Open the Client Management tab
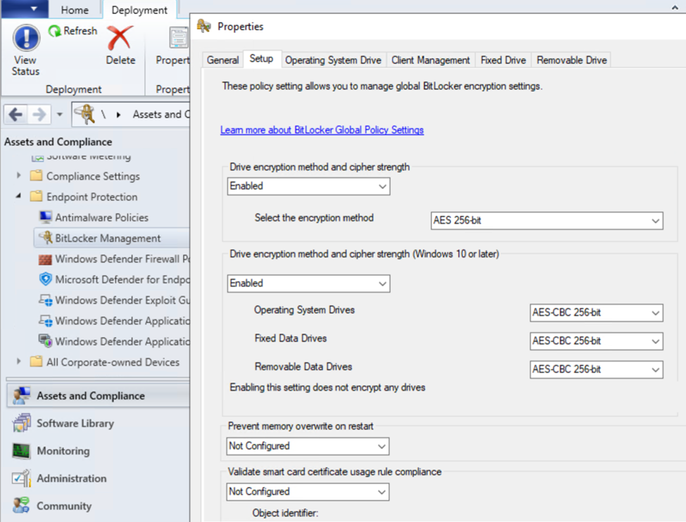This screenshot has height=522, width=686. pos(430,60)
